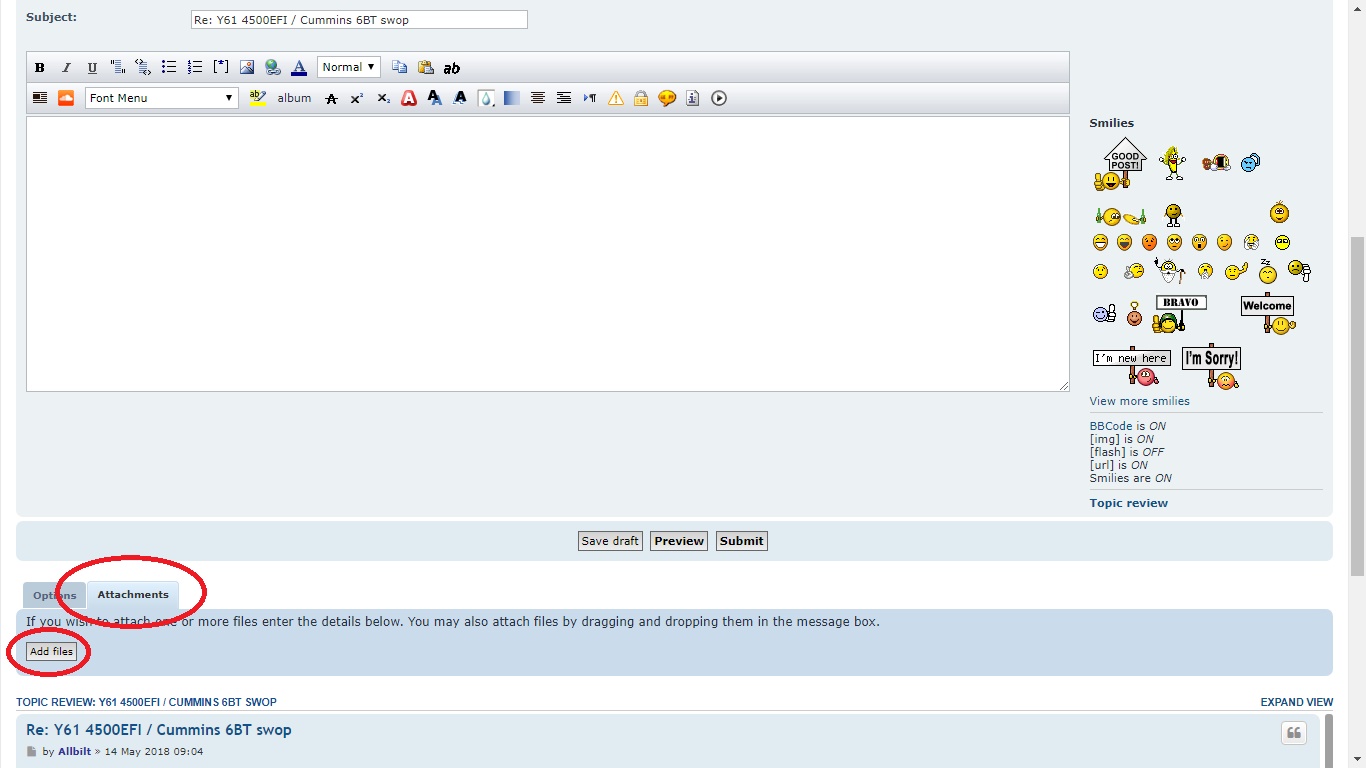This screenshot has width=1366, height=768.
Task: Insert superscript x² formatting
Action: point(357,98)
